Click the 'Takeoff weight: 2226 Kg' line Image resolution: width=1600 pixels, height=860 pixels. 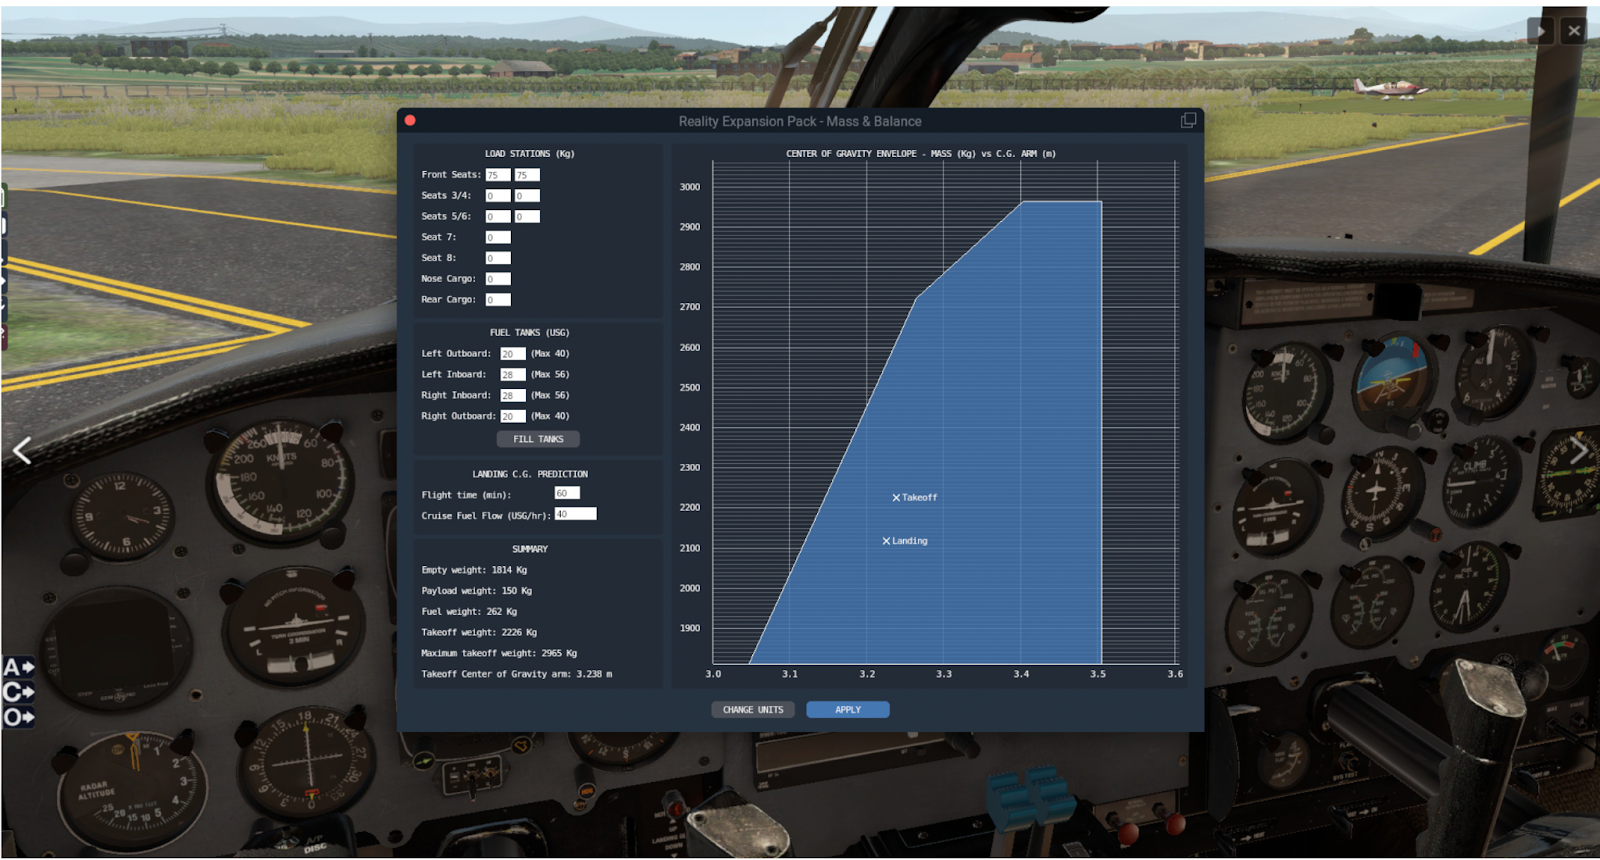pos(479,633)
